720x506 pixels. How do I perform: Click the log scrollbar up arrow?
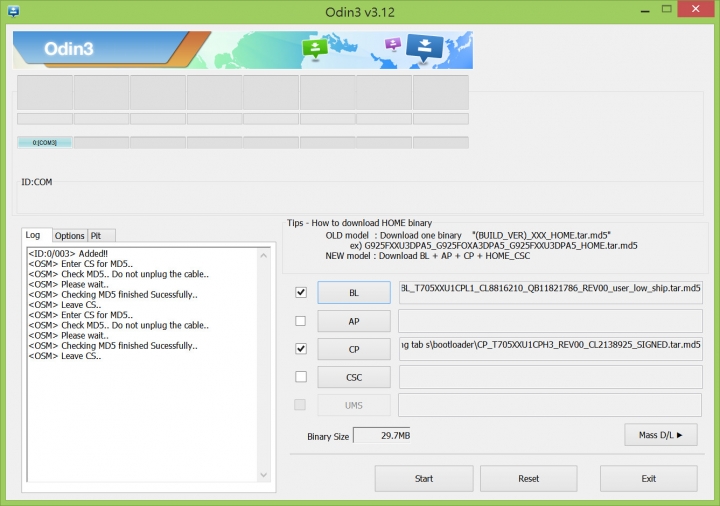(x=264, y=255)
